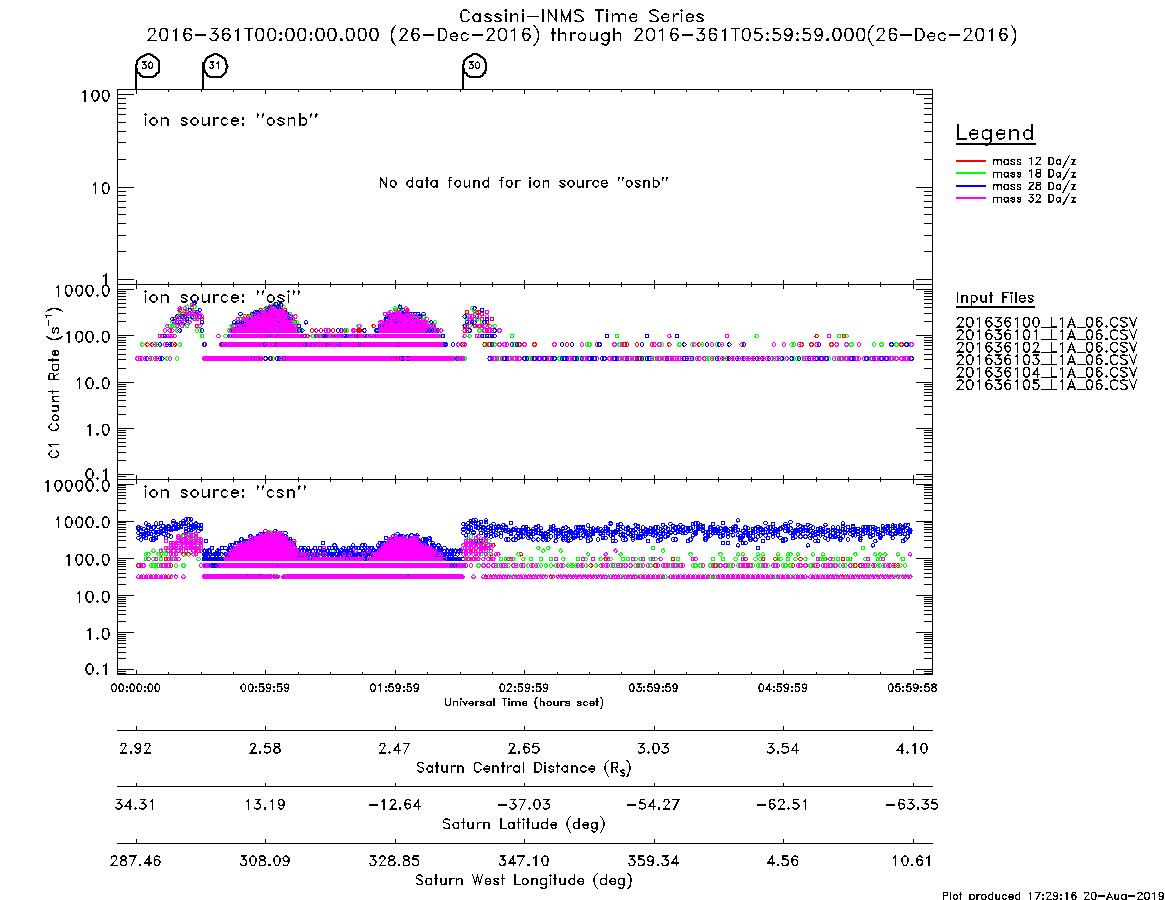The image size is (1165, 900).
Task: Select input file 201636100_L1A_06.CSV
Action: (x=1046, y=323)
